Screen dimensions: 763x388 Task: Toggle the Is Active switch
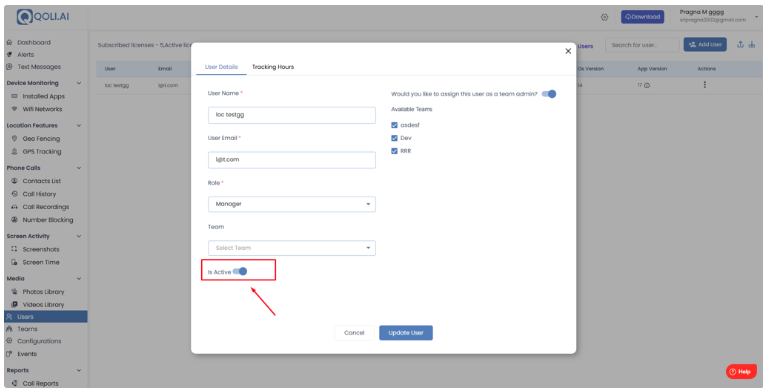point(240,271)
